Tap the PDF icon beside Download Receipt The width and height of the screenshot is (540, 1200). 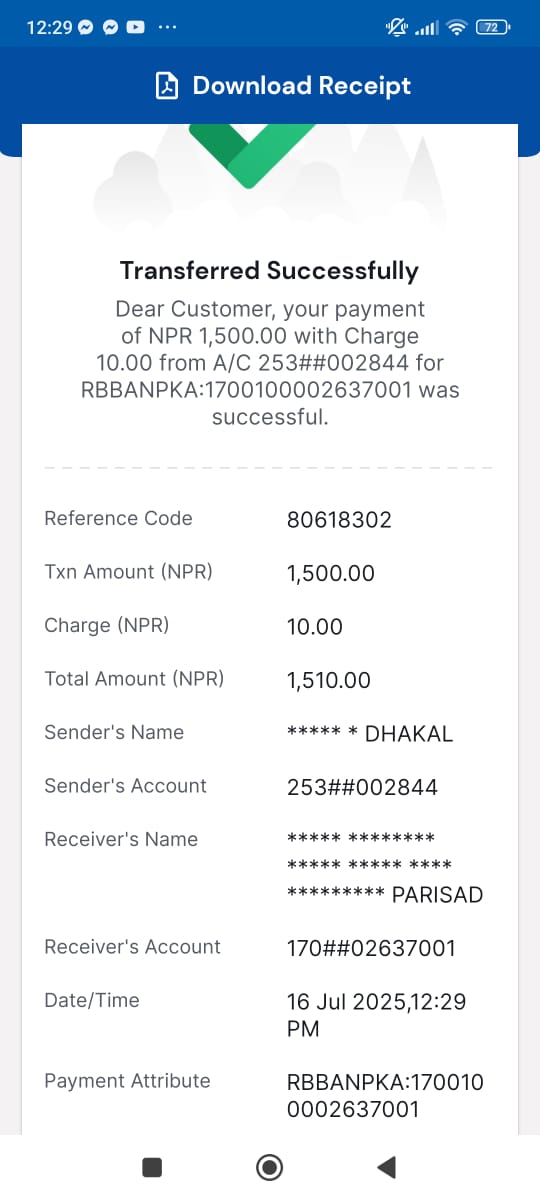tap(166, 86)
